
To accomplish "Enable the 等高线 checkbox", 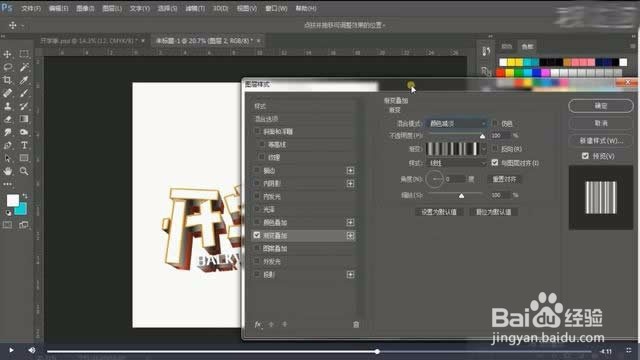I will (x=262, y=144).
